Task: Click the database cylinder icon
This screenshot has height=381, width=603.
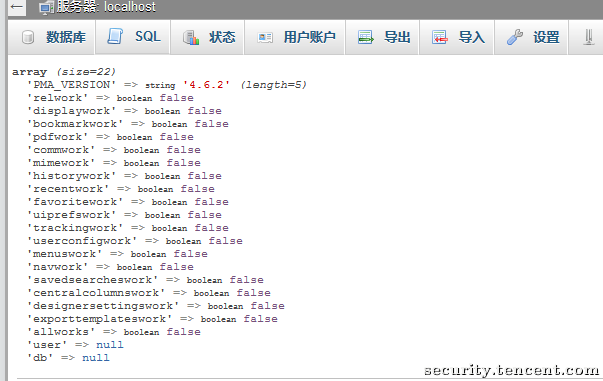Action: click(28, 37)
